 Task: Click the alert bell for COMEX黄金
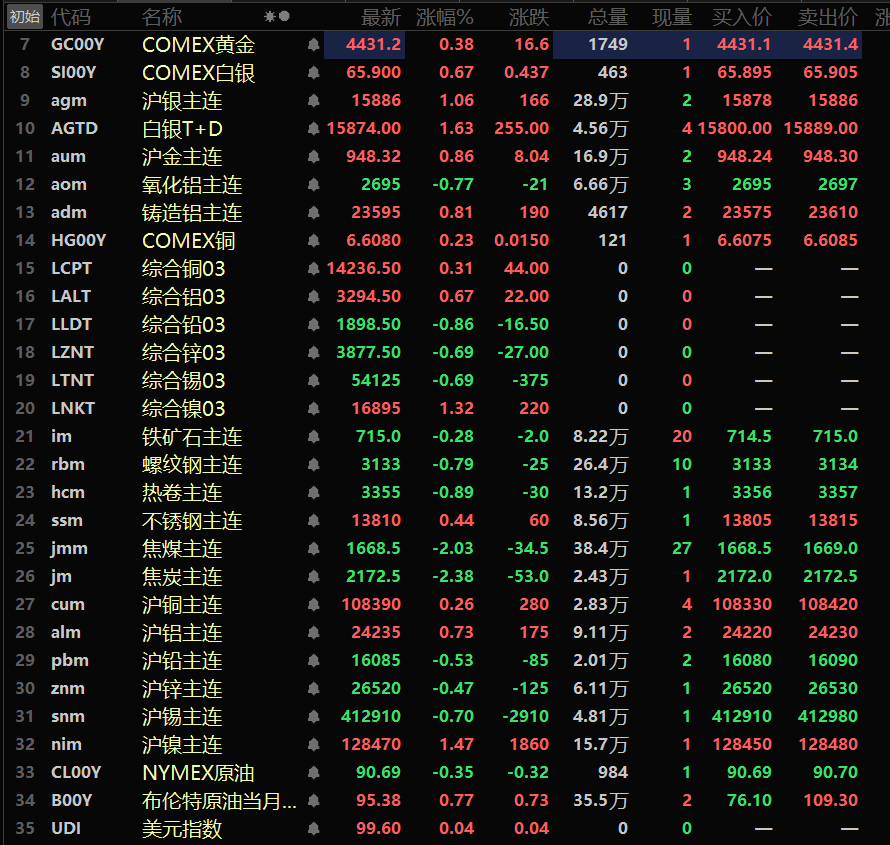[313, 44]
